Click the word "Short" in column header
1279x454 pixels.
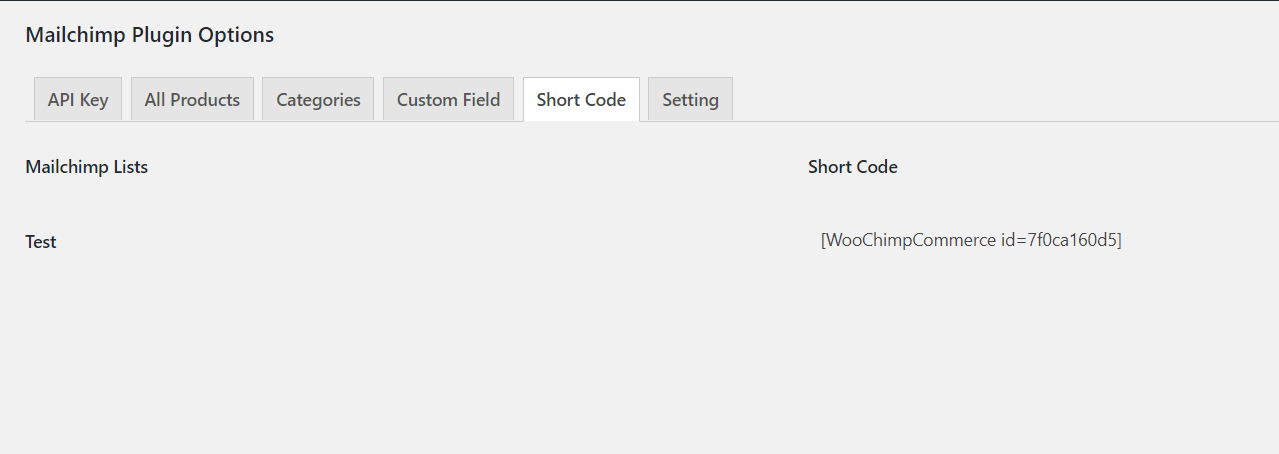(x=829, y=167)
